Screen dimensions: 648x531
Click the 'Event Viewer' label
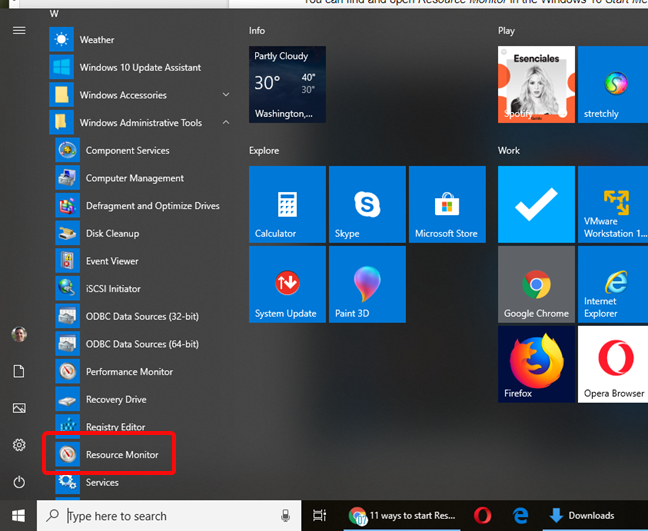(x=112, y=261)
